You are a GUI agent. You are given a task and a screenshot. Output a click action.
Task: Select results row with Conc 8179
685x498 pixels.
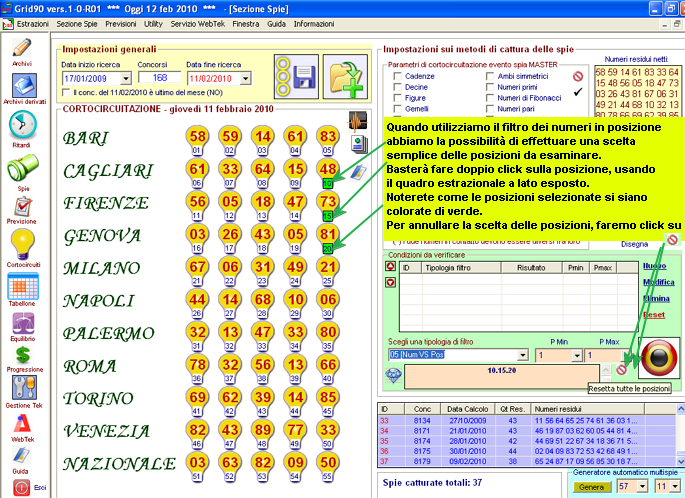point(527,461)
